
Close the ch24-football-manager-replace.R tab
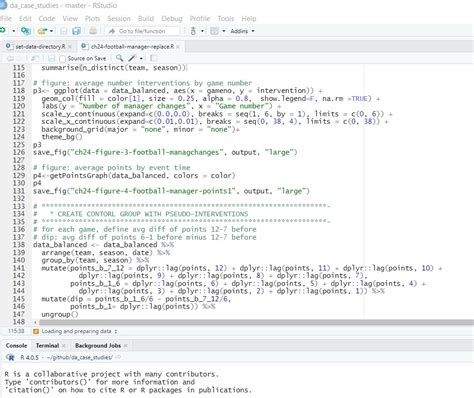coord(178,47)
